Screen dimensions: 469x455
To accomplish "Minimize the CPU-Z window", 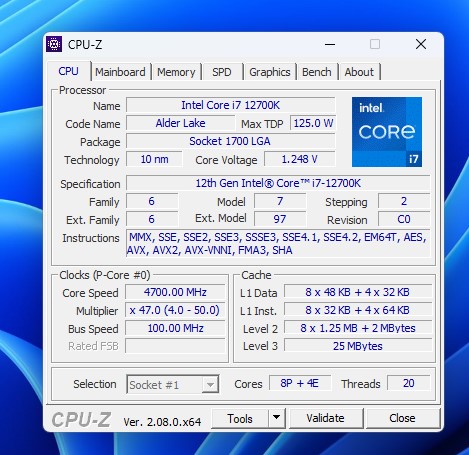I will coord(330,44).
